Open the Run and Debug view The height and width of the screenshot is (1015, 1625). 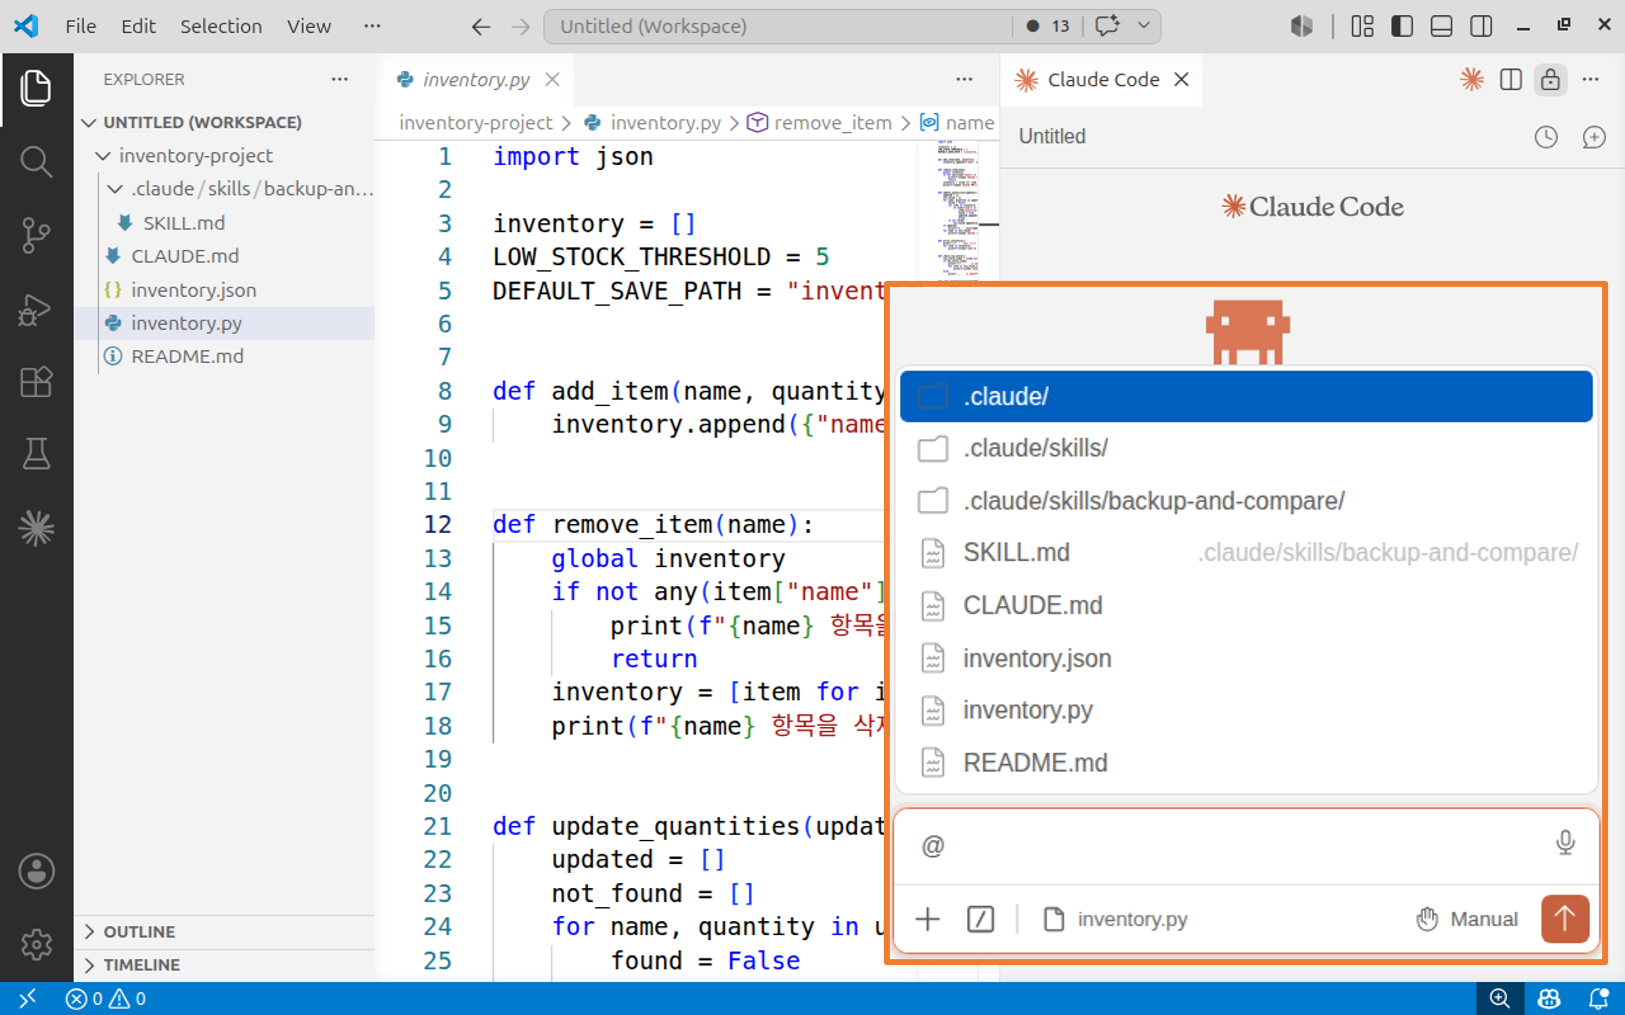click(36, 309)
